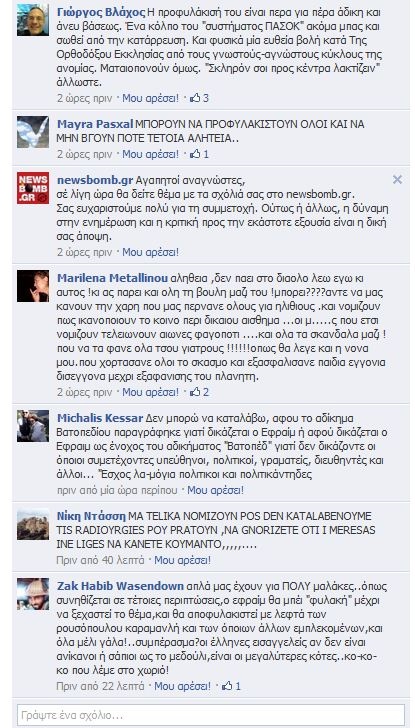
Task: Click thumbs-up count on Mayra Paxsal comment
Action: tap(199, 154)
